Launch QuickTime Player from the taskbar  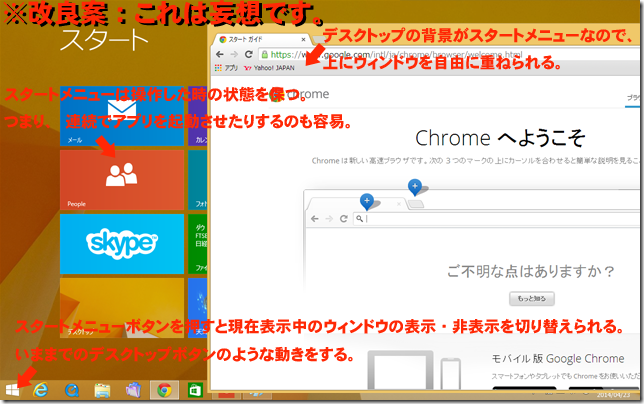[72, 390]
